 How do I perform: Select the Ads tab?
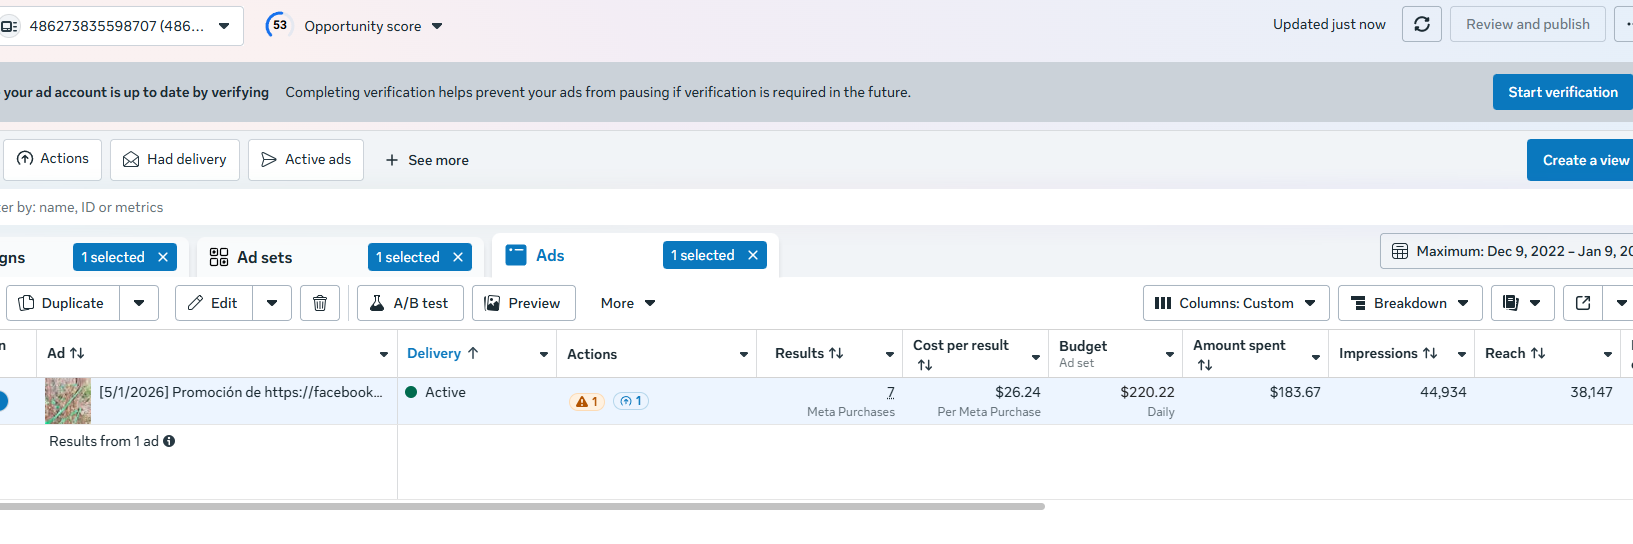coord(549,255)
